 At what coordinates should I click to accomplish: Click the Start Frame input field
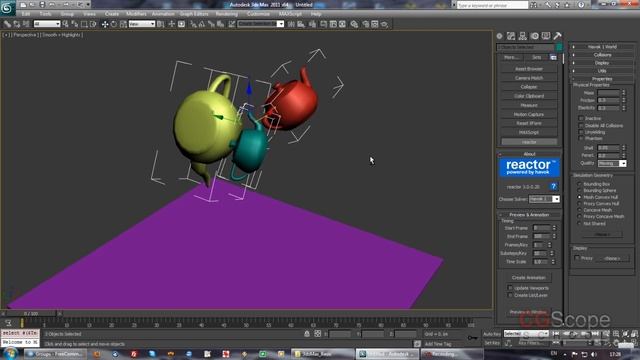(x=542, y=228)
